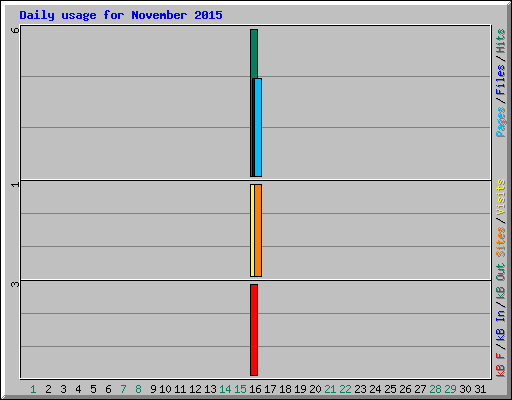This screenshot has height=400, width=512.
Task: Click day 12 on the x-axis
Action: coord(195,389)
